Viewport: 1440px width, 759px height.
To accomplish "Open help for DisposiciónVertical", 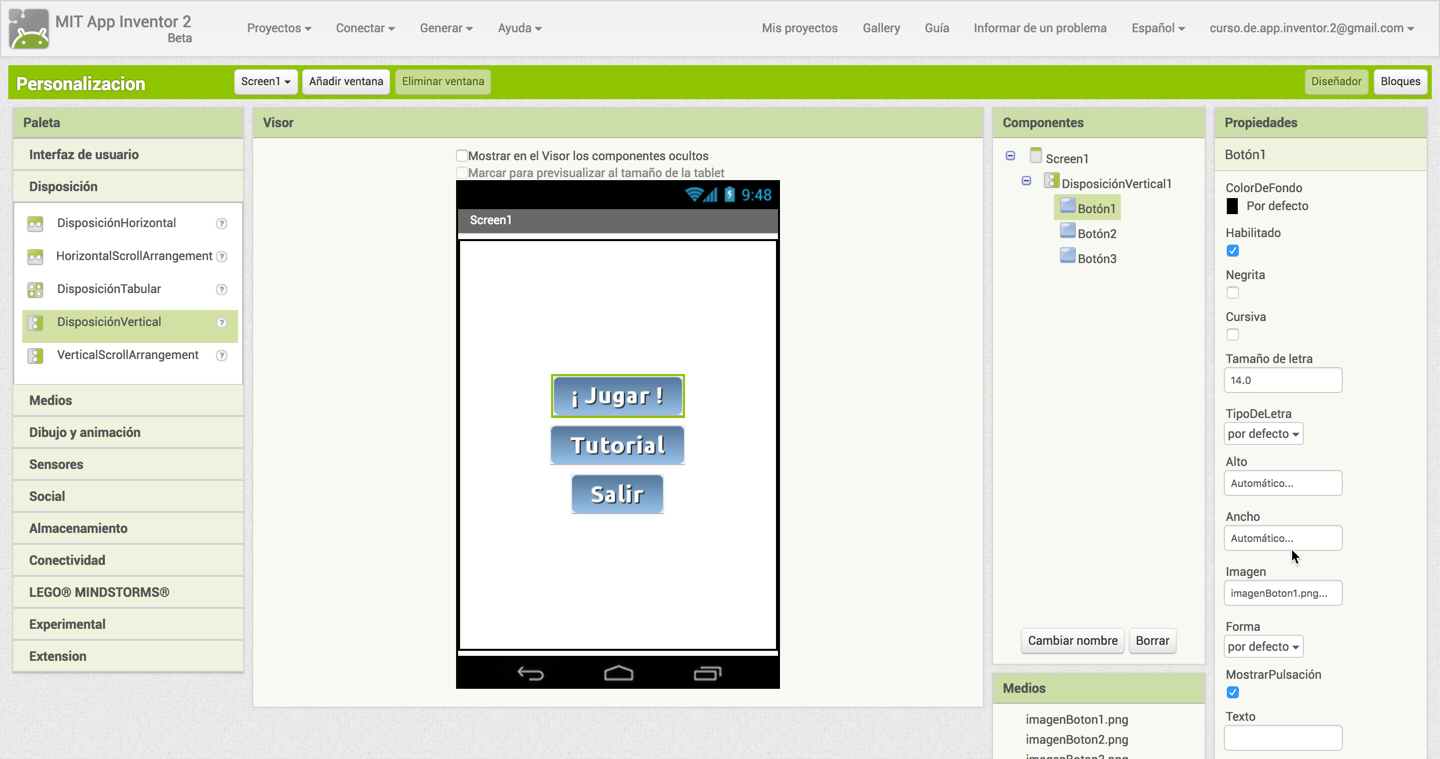I will (x=222, y=323).
